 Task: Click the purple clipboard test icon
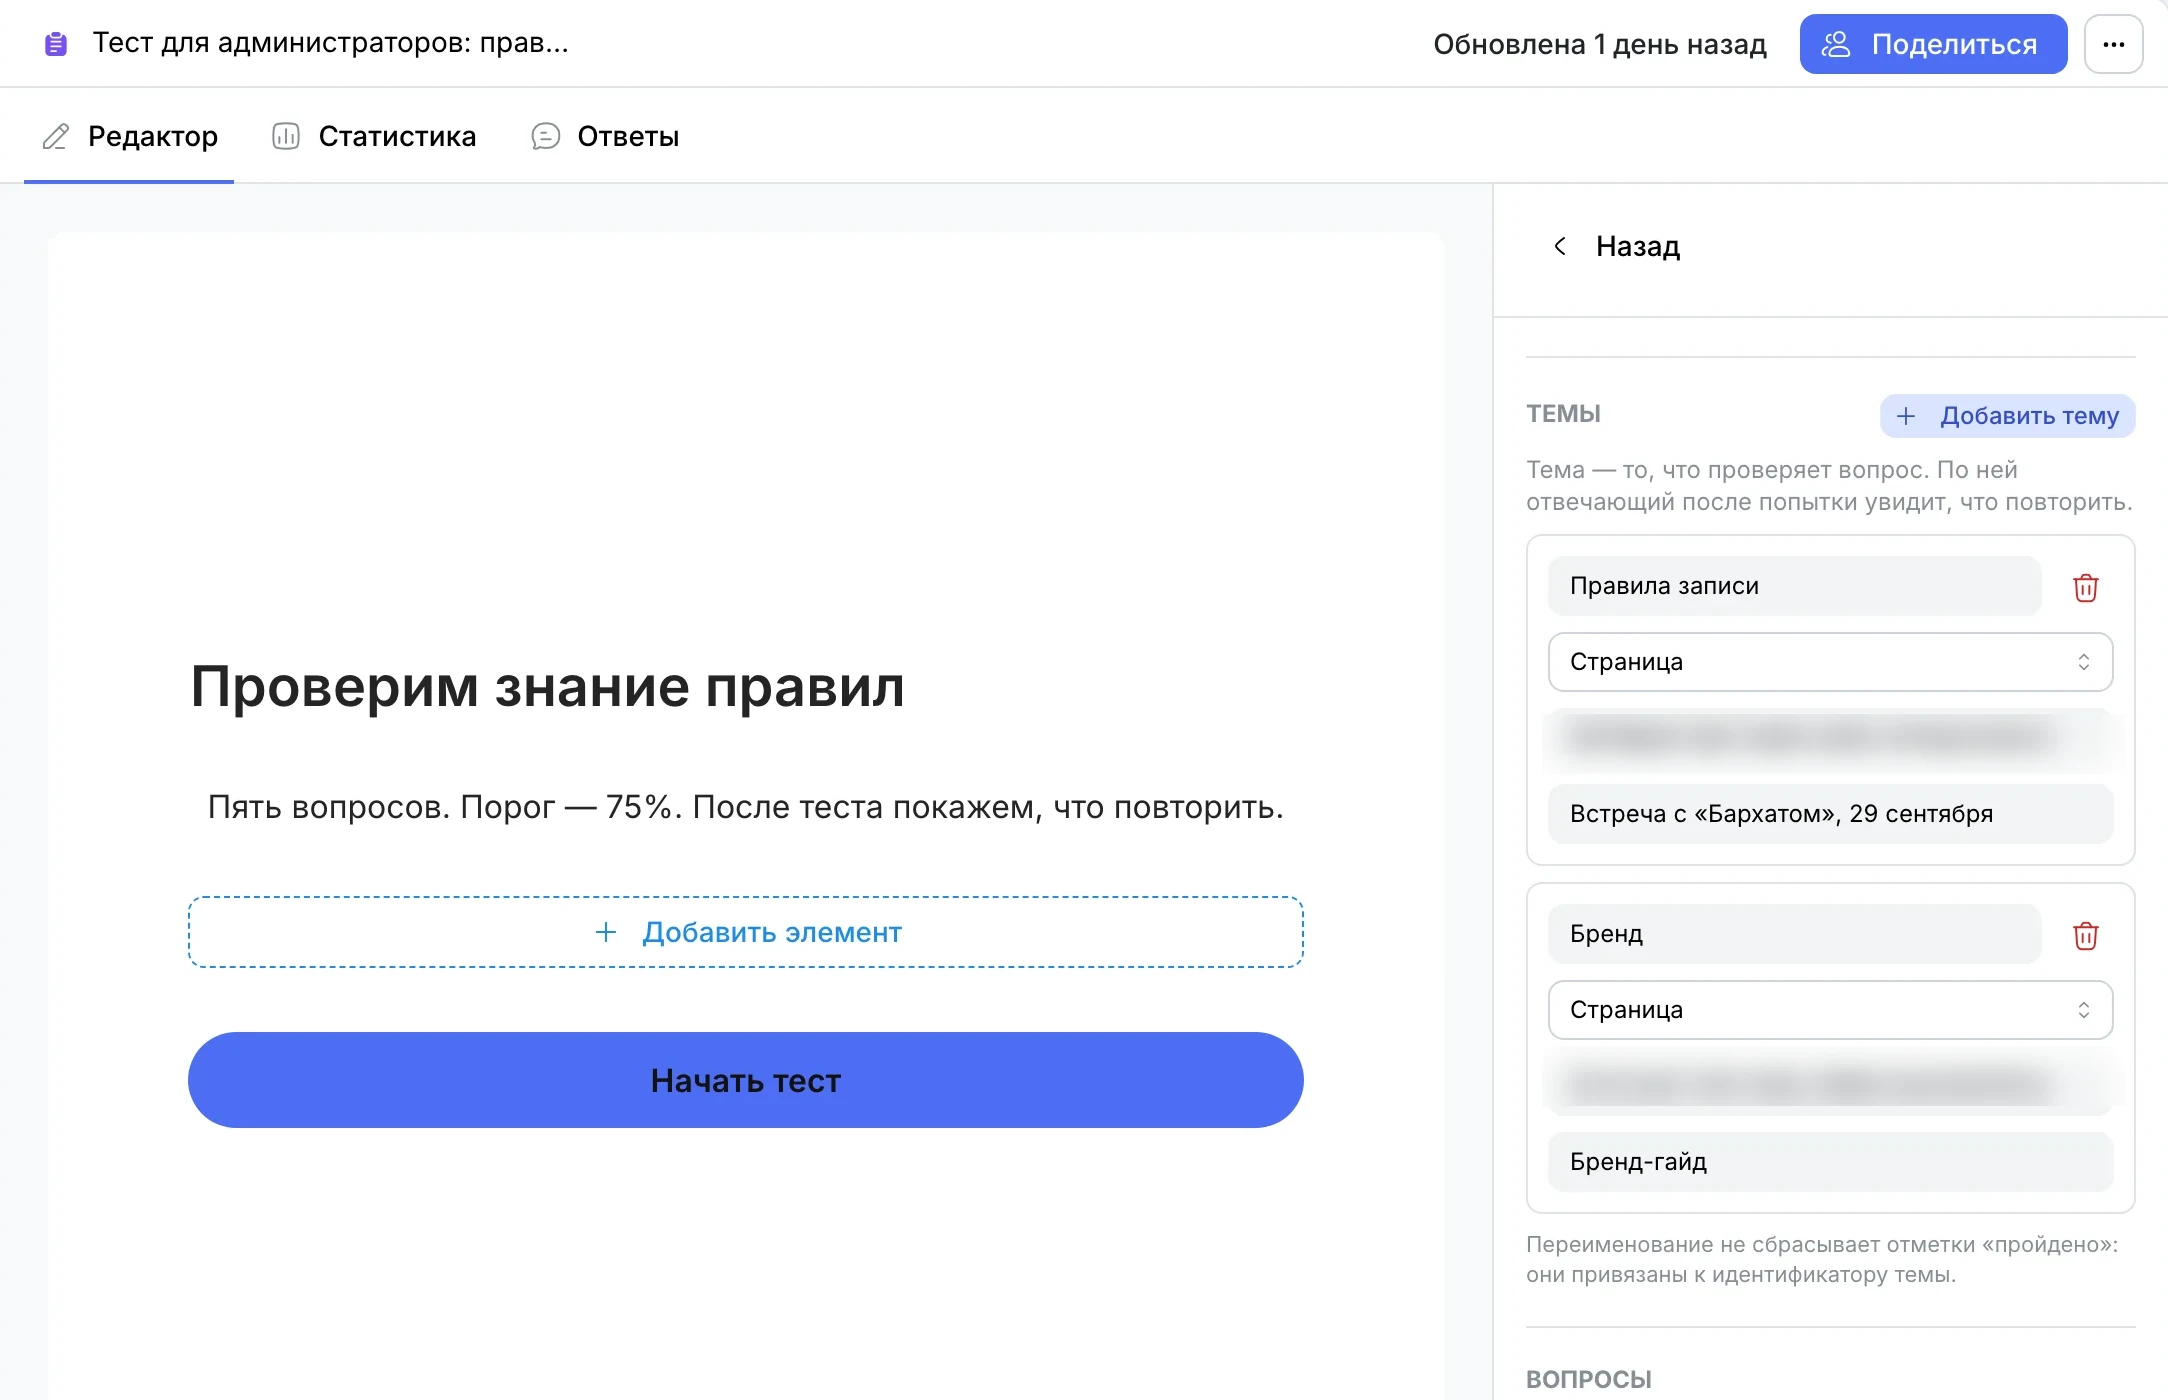coord(56,44)
